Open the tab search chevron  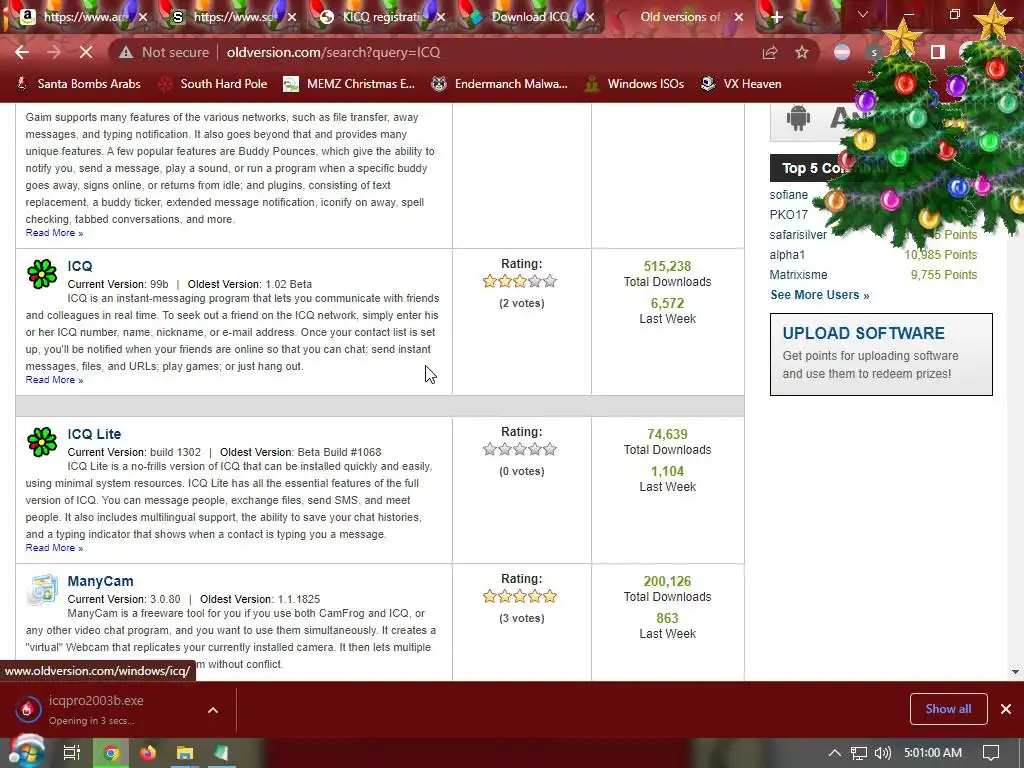pos(863,14)
